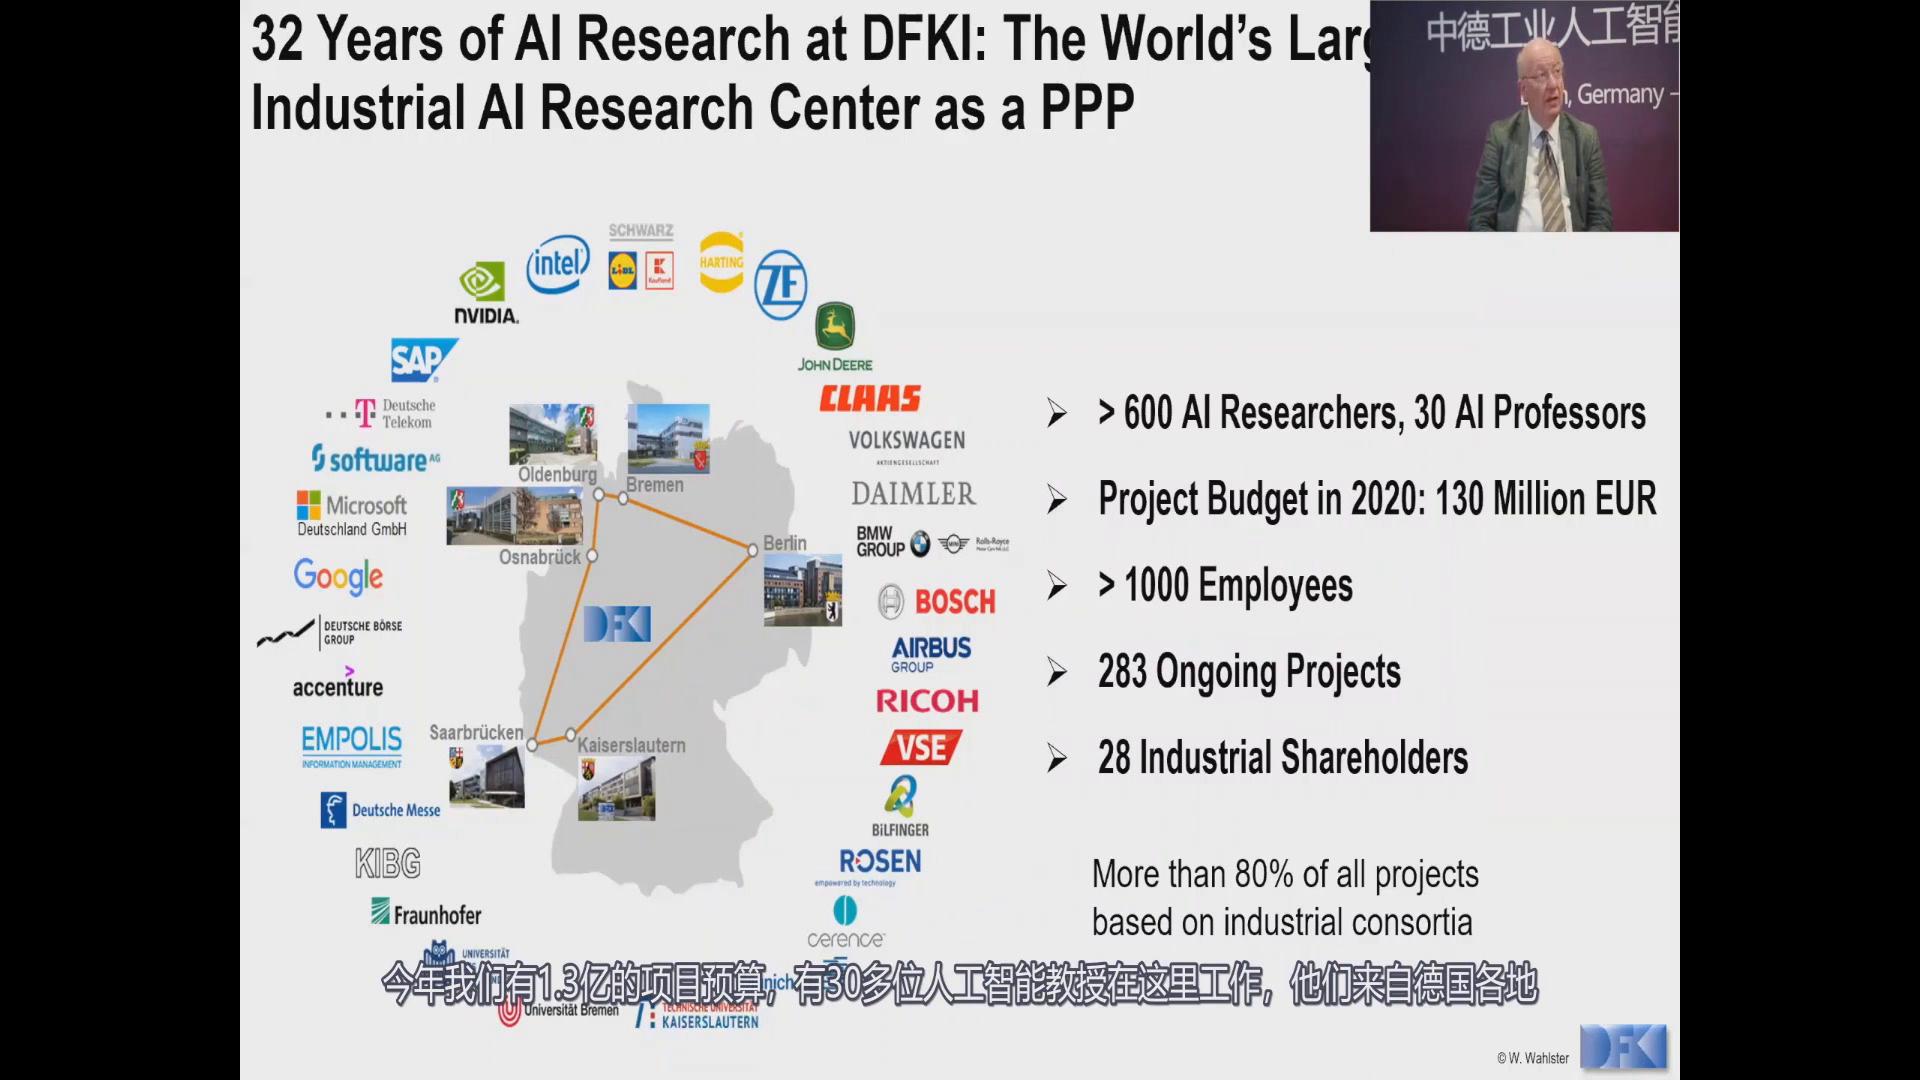The height and width of the screenshot is (1080, 1920).
Task: Click the BMW Group logo
Action: (x=932, y=542)
